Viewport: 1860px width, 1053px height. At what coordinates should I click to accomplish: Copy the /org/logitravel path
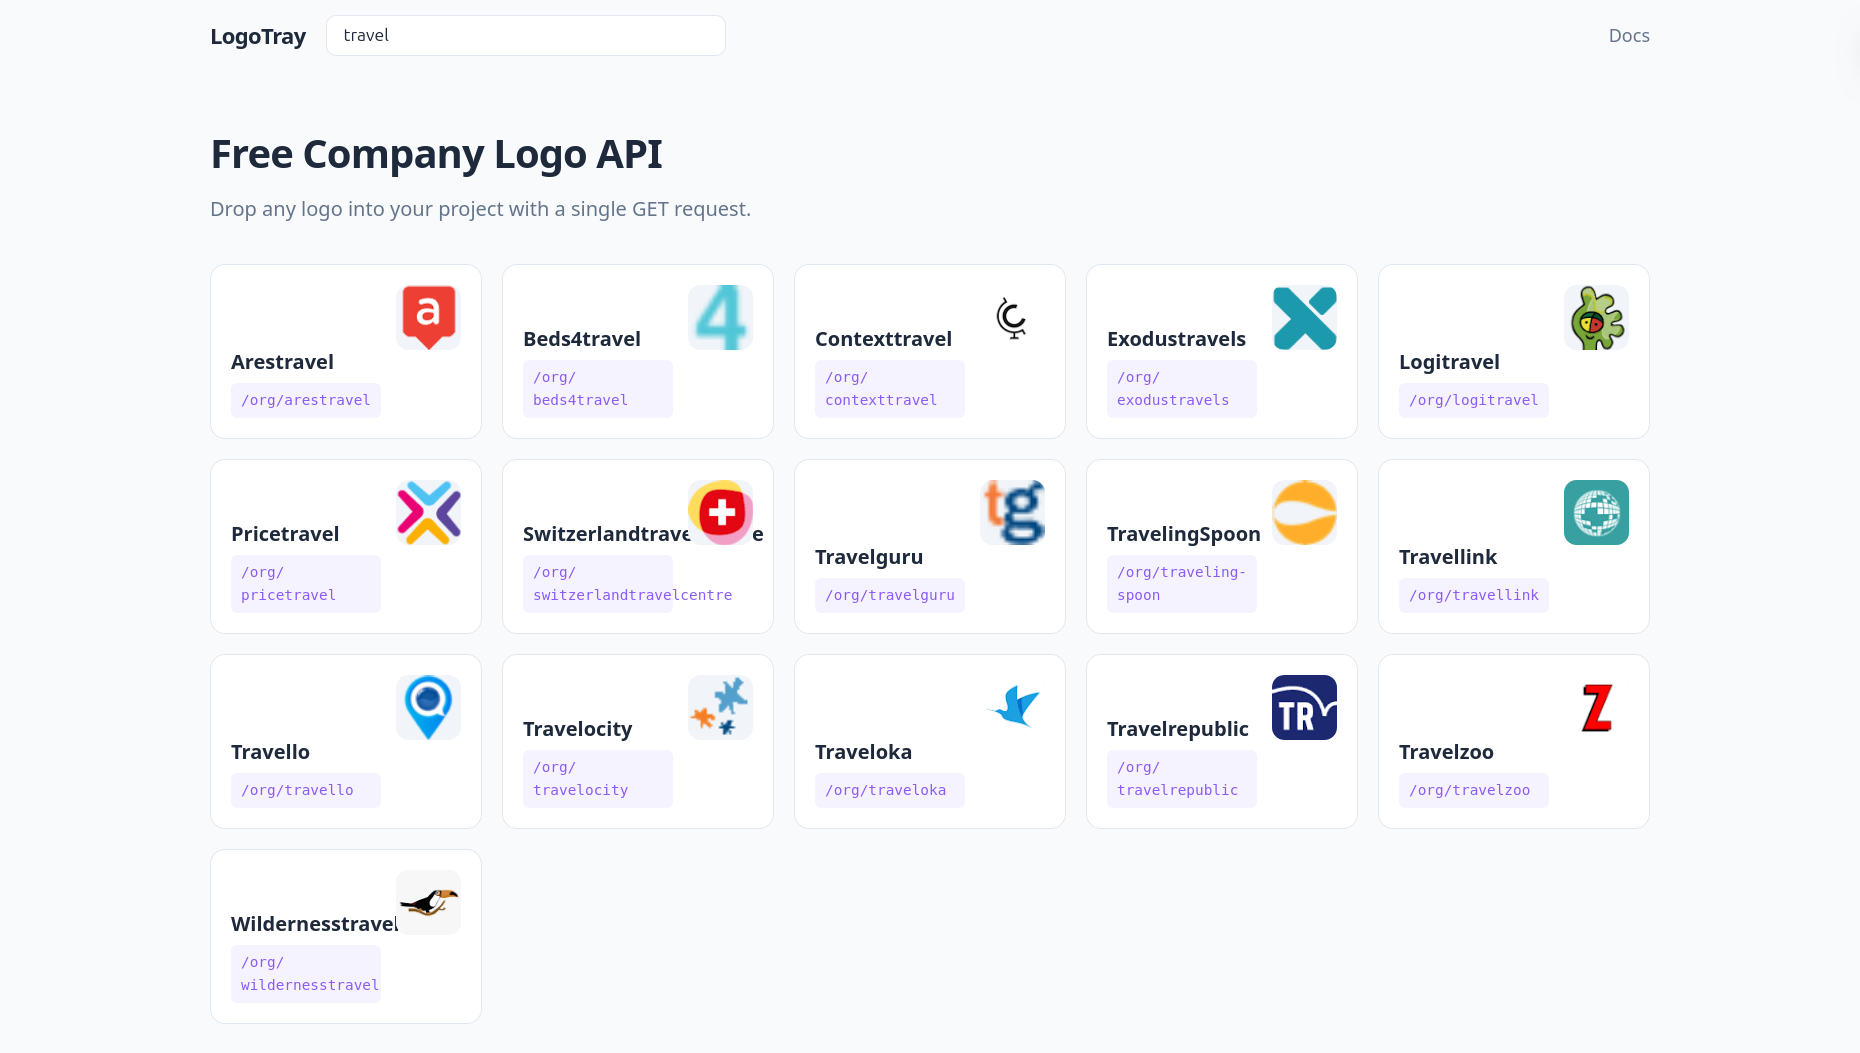(1474, 400)
